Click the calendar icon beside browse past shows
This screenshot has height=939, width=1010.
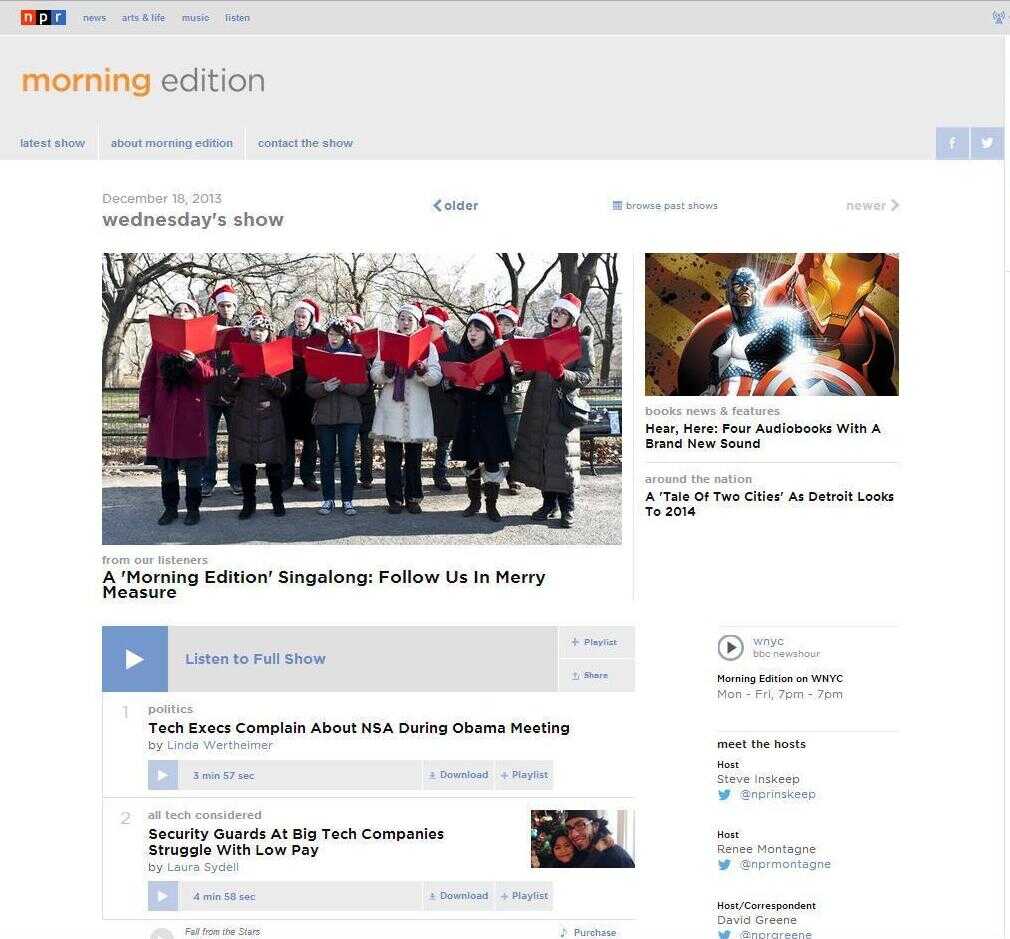[x=617, y=205]
